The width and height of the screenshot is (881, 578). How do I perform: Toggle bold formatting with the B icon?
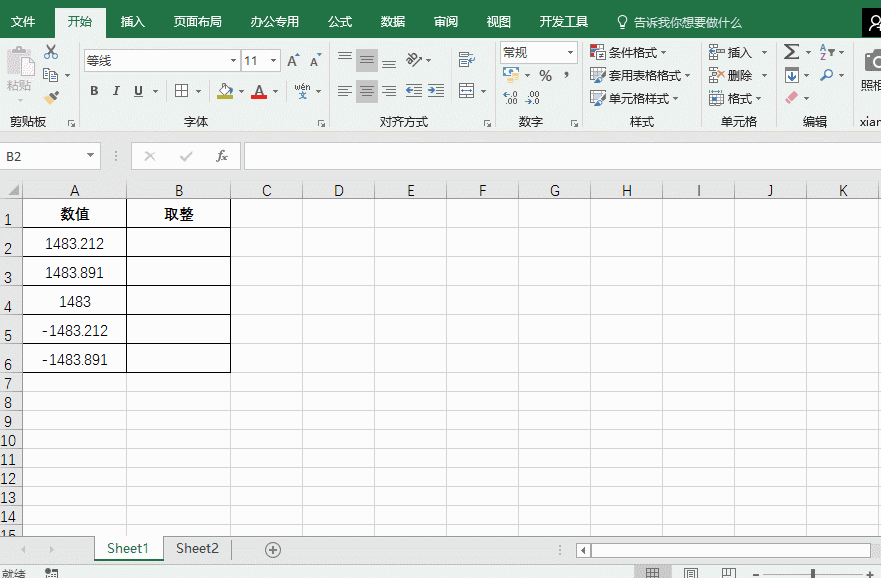[94, 90]
